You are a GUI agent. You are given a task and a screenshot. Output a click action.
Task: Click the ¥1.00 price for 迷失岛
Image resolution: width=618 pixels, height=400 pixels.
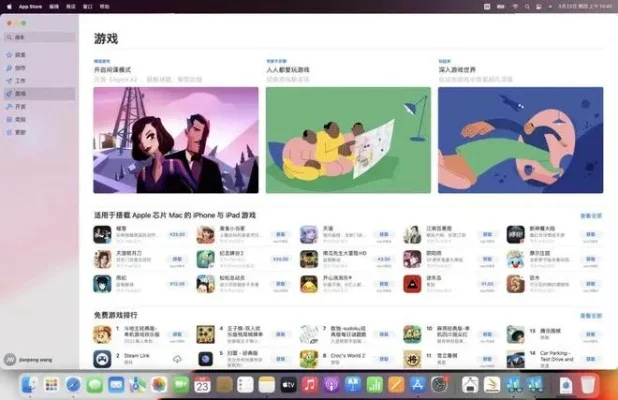point(487,284)
